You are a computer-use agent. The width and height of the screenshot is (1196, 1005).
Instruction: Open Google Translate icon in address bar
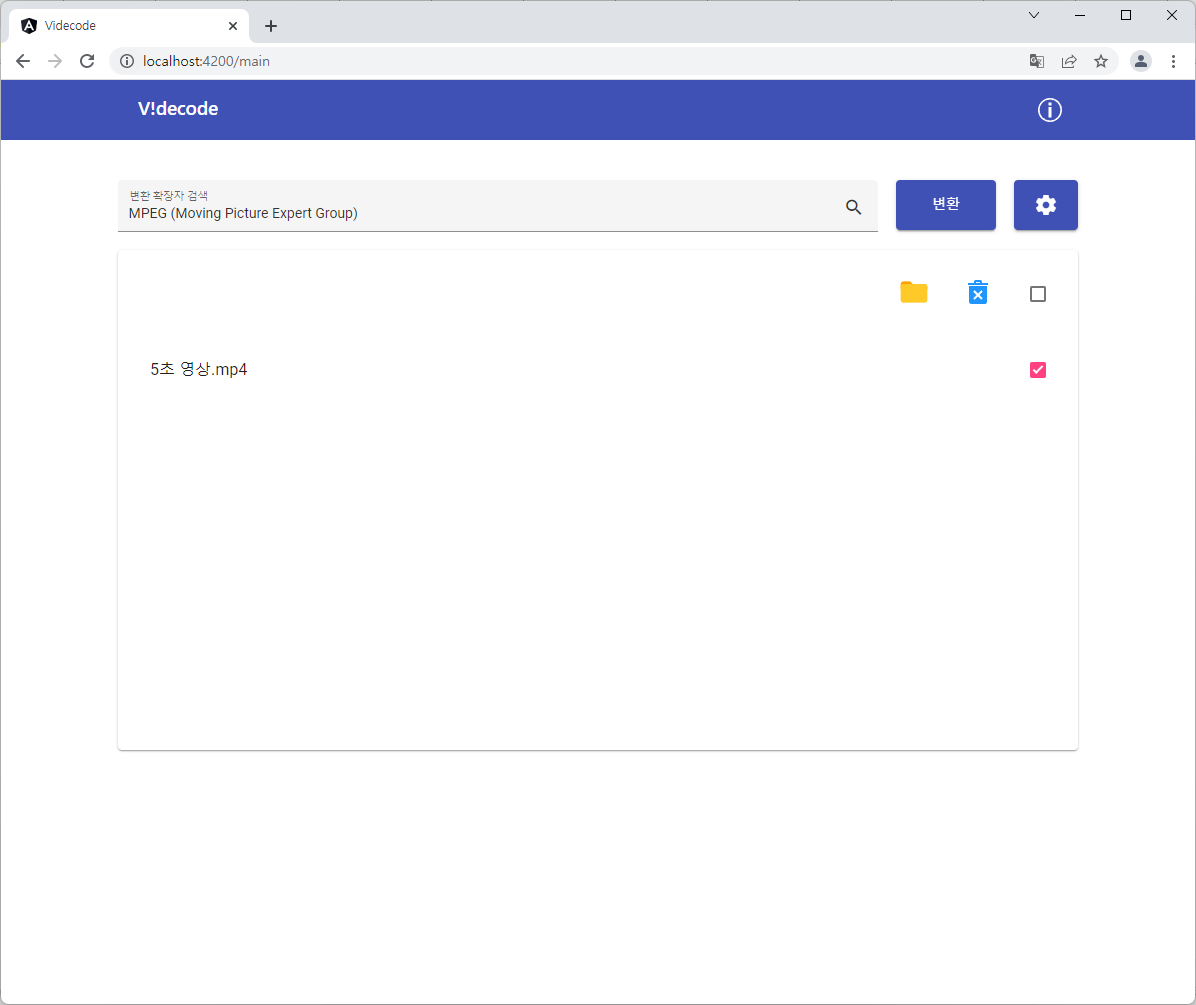1037,61
